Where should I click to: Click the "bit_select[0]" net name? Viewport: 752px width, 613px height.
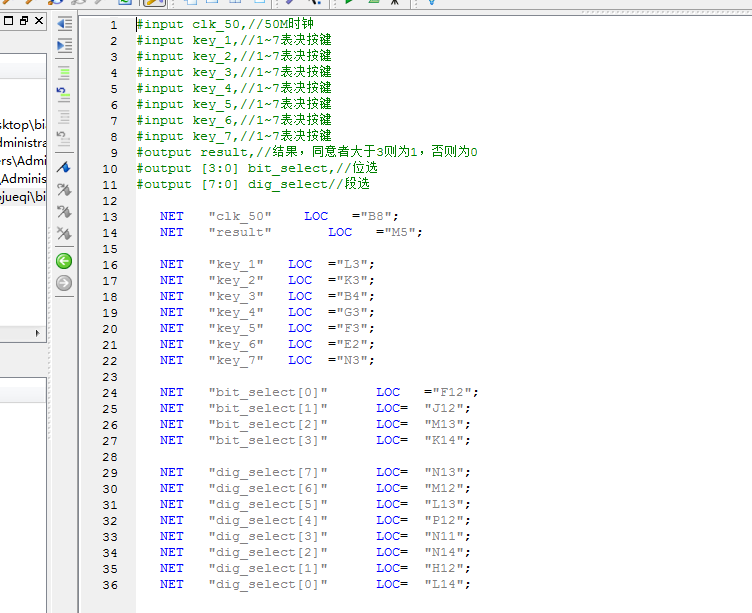(x=268, y=392)
